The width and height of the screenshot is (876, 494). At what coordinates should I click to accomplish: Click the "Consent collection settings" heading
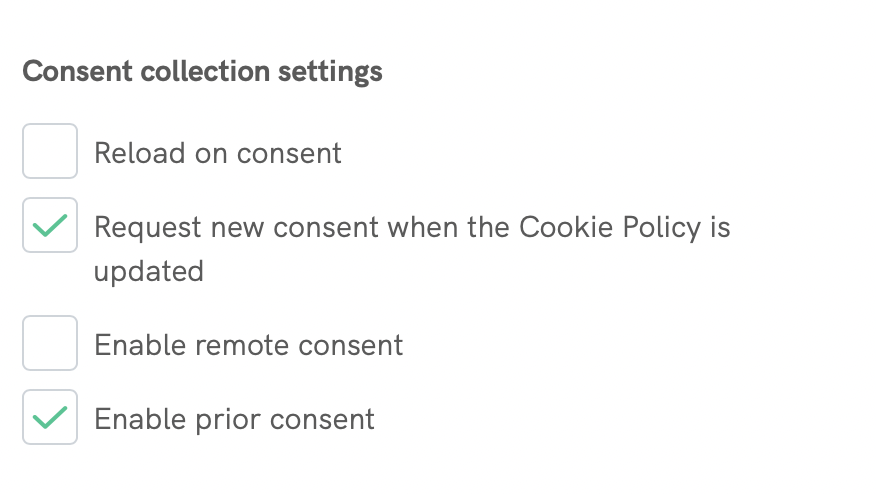click(x=202, y=73)
